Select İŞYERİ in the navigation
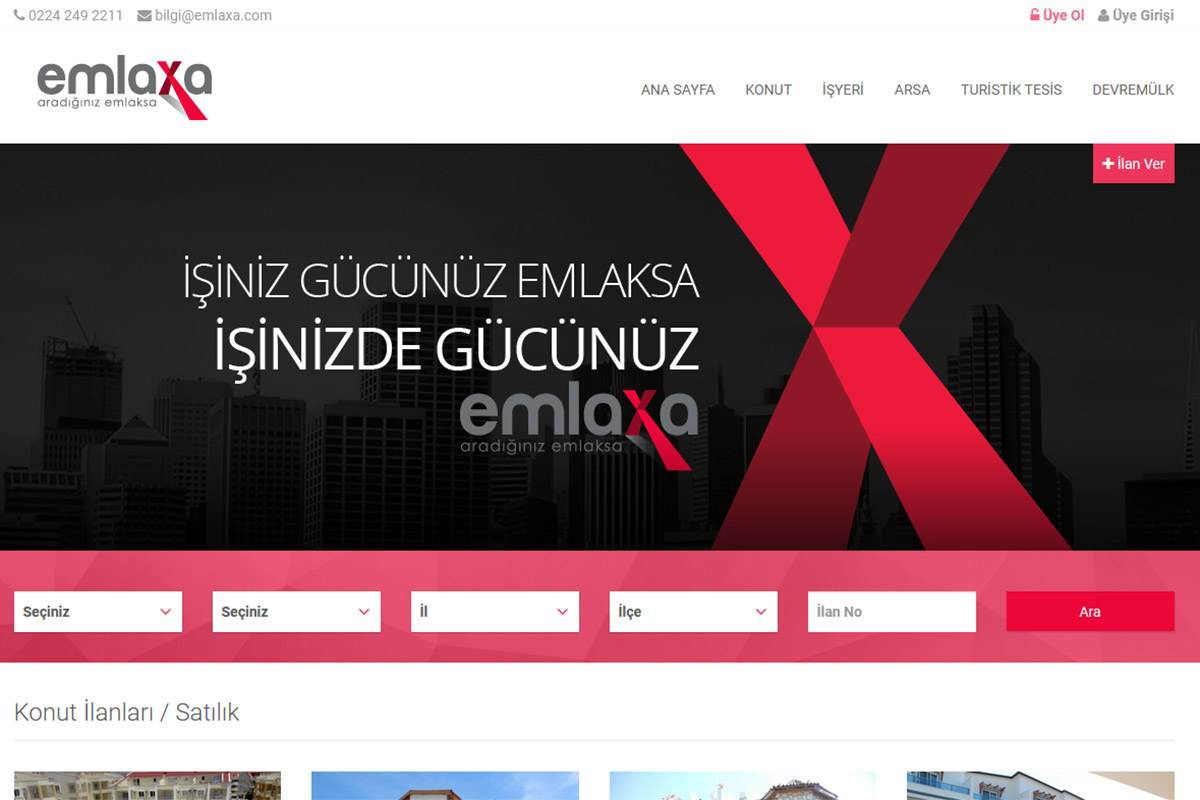This screenshot has height=800, width=1200. [x=842, y=90]
